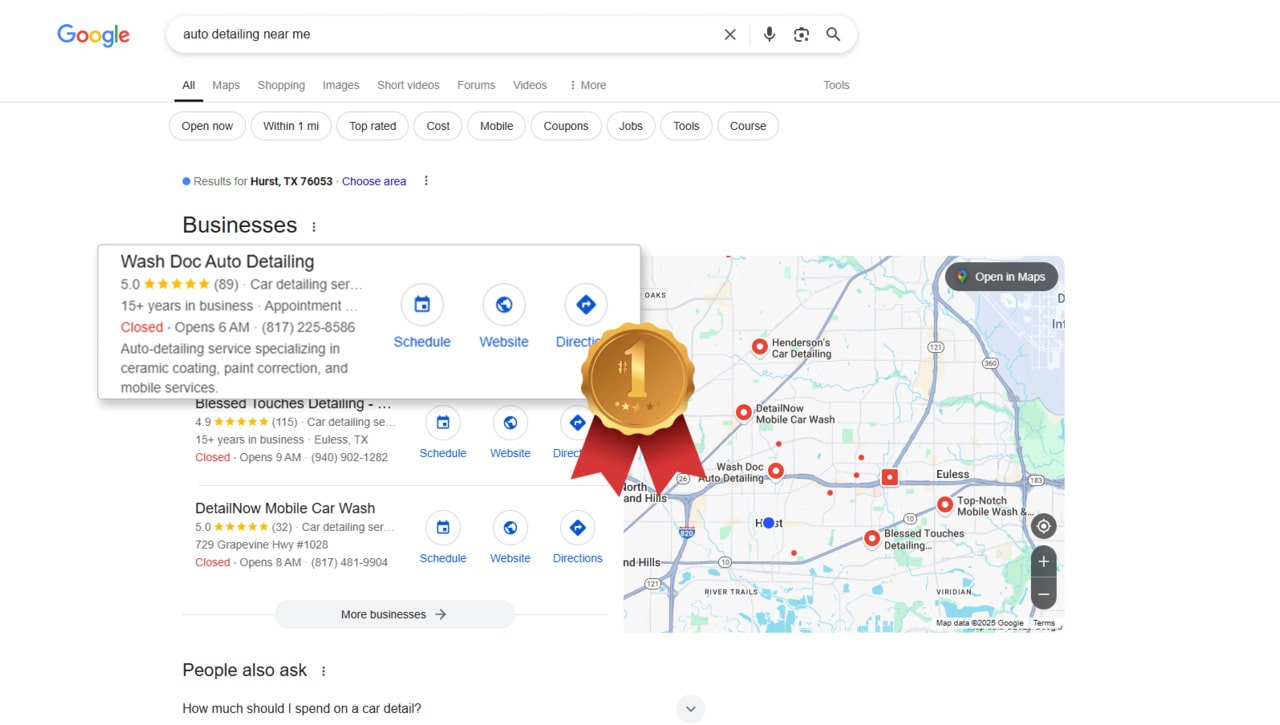The image size is (1280, 725).
Task: Center map on my location icon
Action: tap(1044, 526)
